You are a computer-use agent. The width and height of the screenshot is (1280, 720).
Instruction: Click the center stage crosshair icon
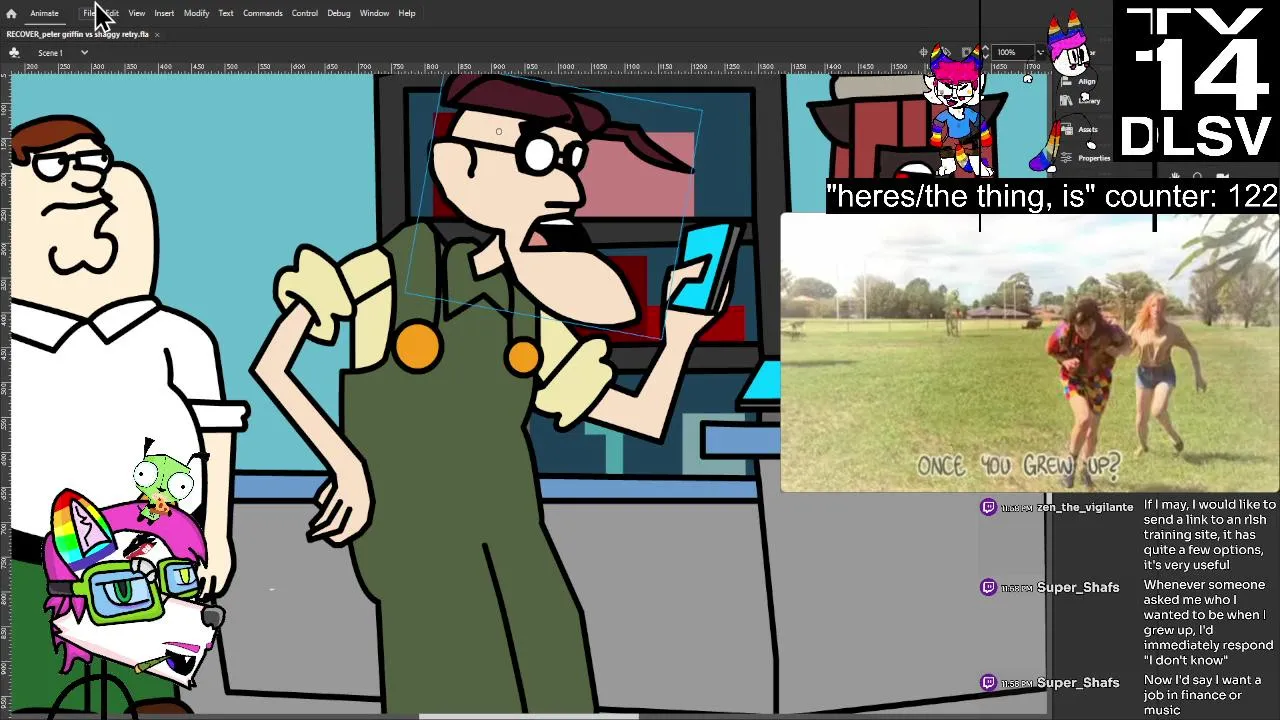click(x=924, y=52)
